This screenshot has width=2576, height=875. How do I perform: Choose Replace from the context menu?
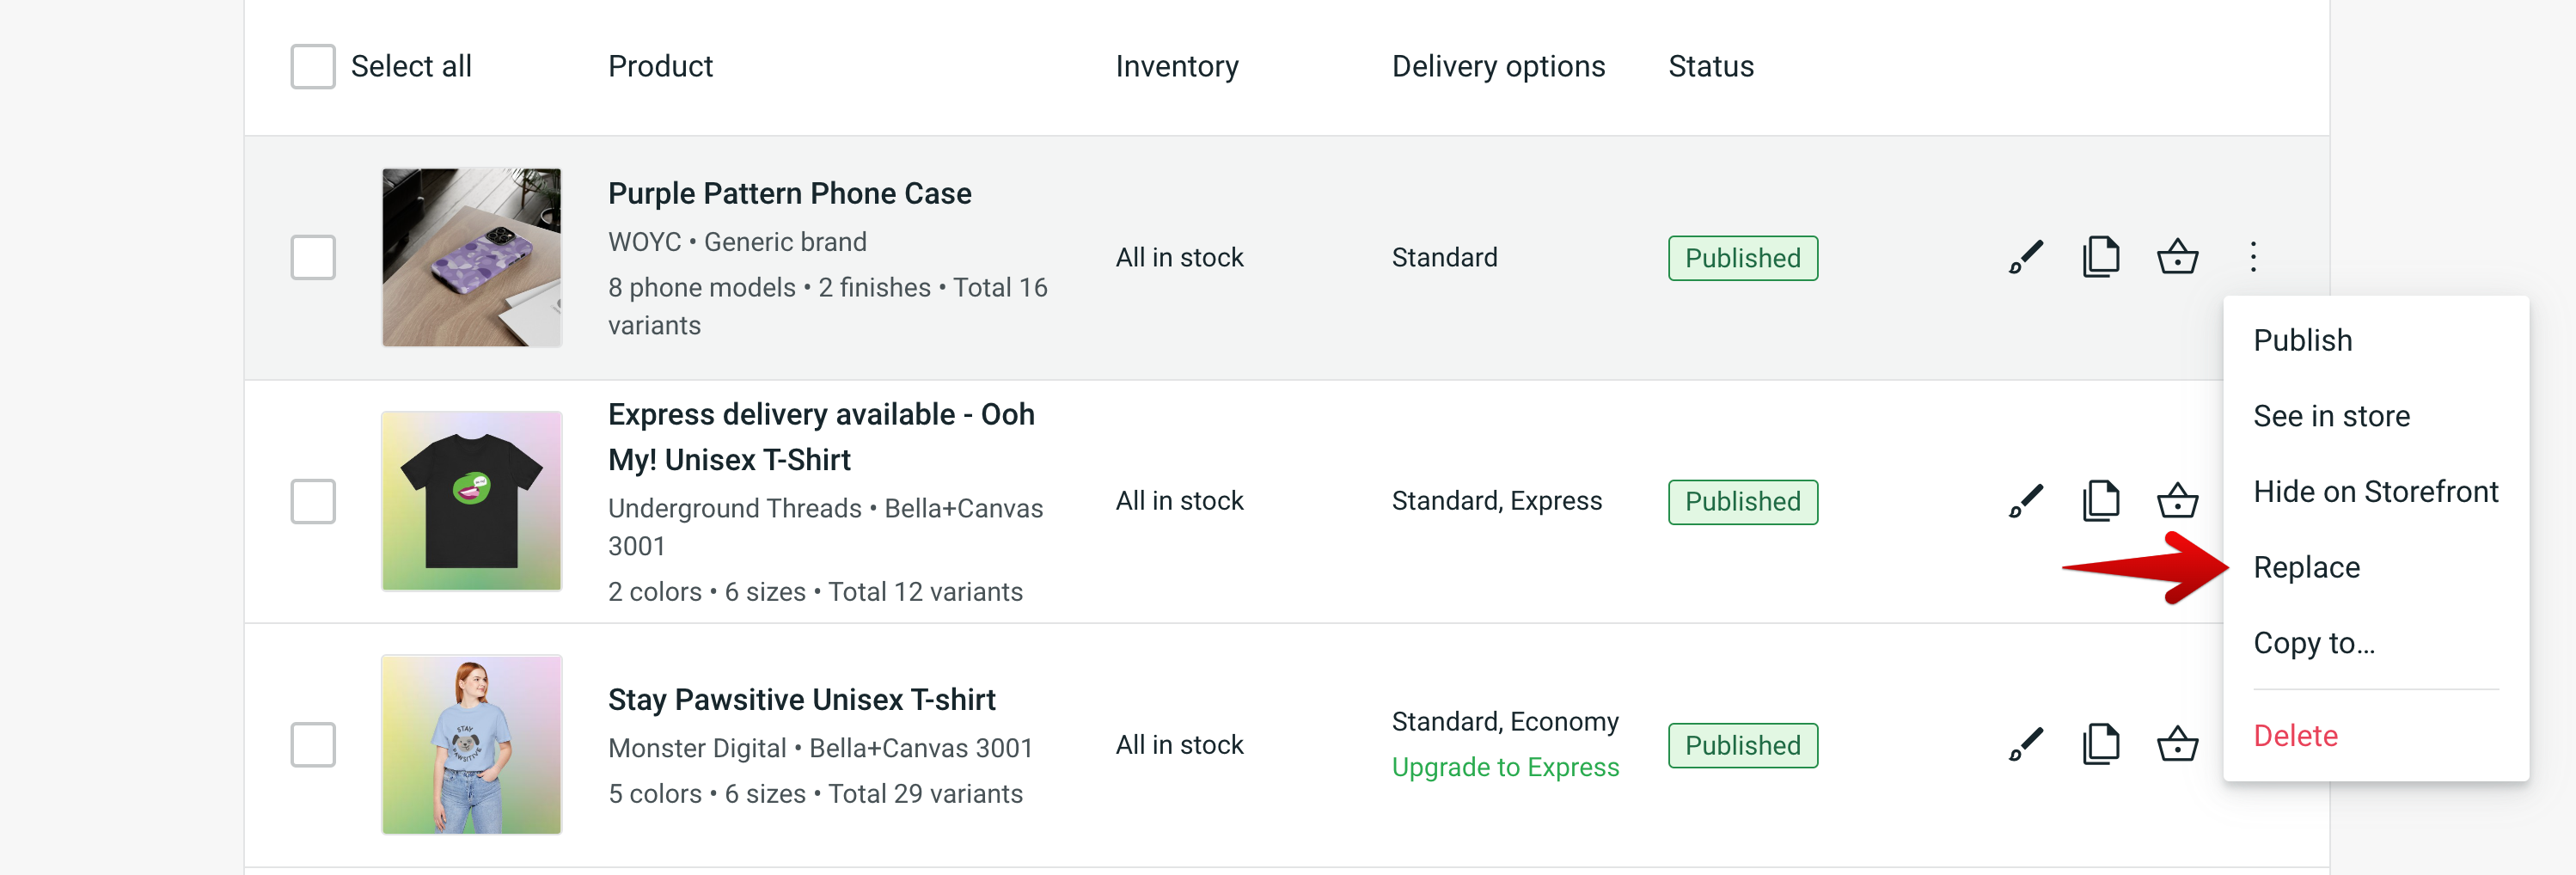[x=2306, y=567]
